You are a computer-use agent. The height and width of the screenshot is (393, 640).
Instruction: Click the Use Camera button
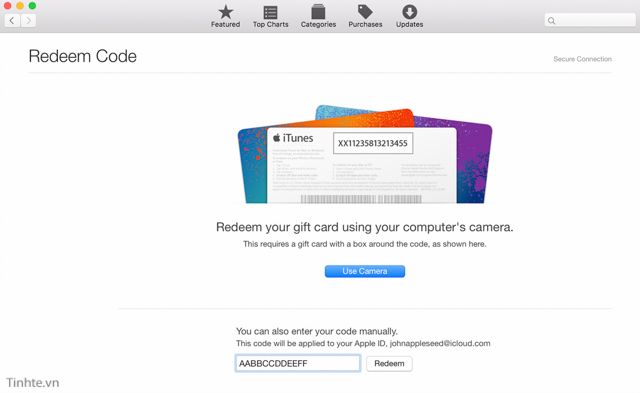364,271
